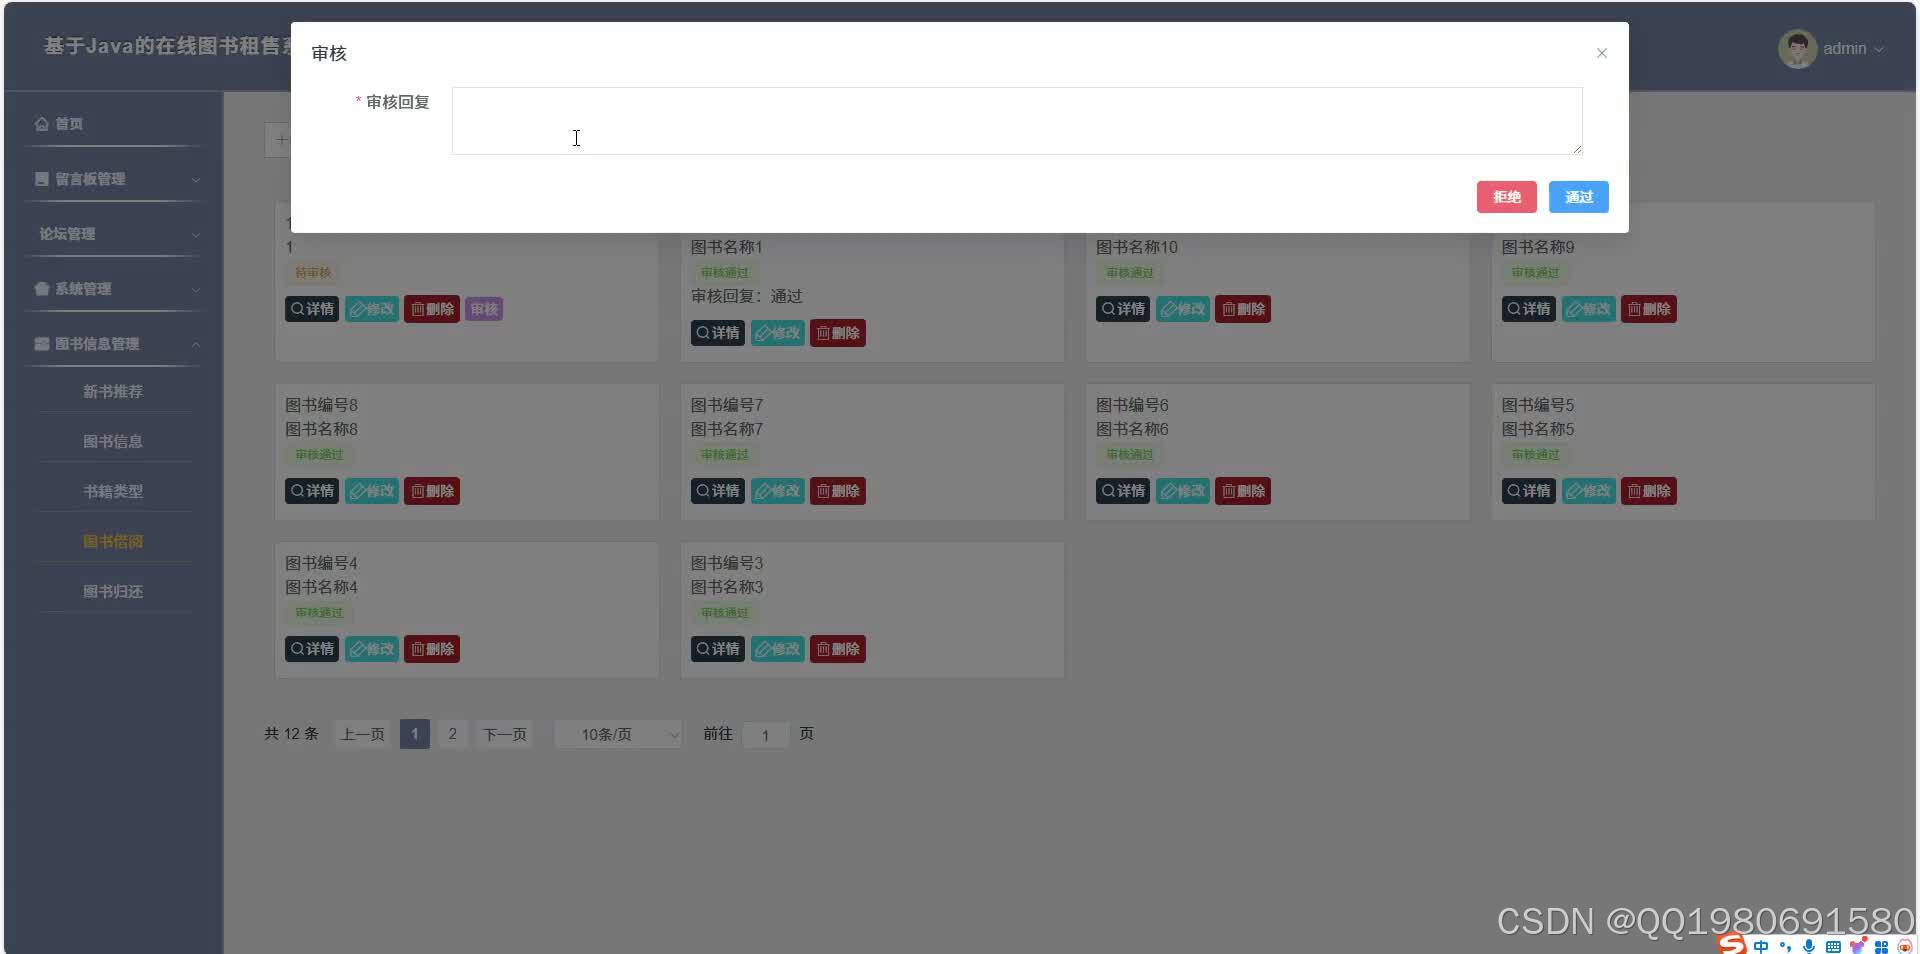Open the 10条/页 page size dropdown
Viewport: 1920px width, 954px height.
tap(618, 735)
